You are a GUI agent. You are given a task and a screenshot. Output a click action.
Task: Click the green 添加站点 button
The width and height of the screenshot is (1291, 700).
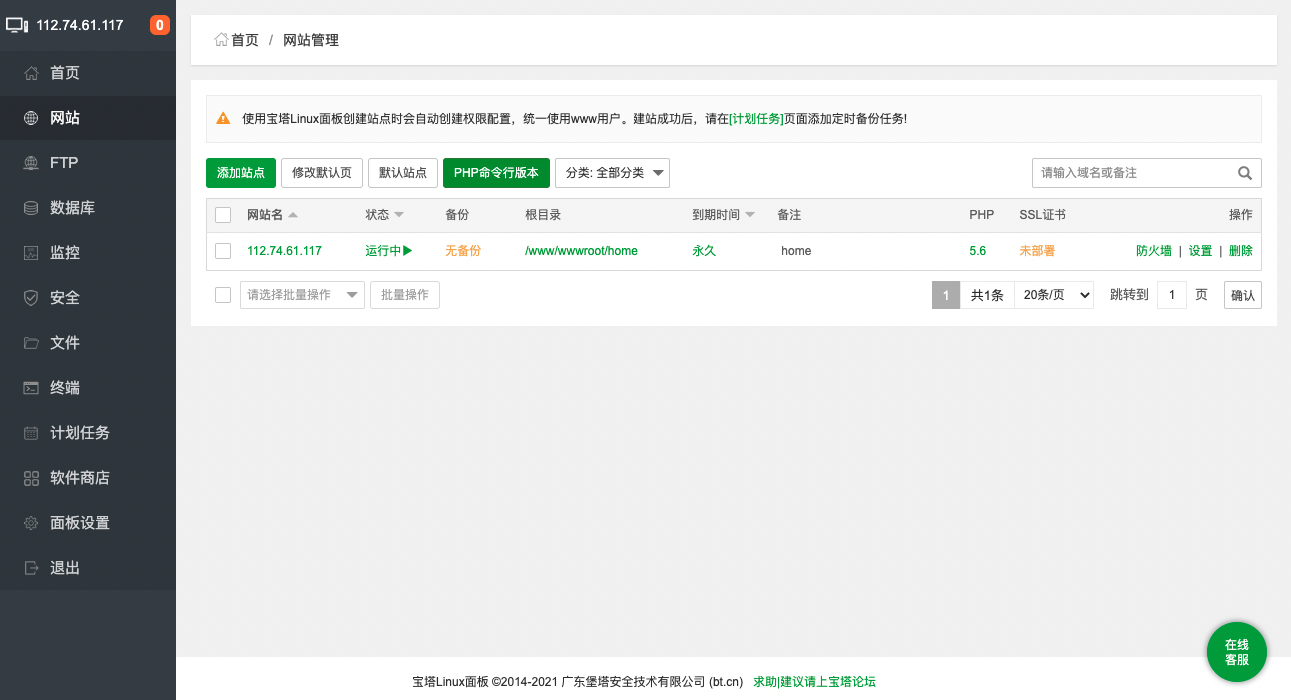click(x=241, y=173)
